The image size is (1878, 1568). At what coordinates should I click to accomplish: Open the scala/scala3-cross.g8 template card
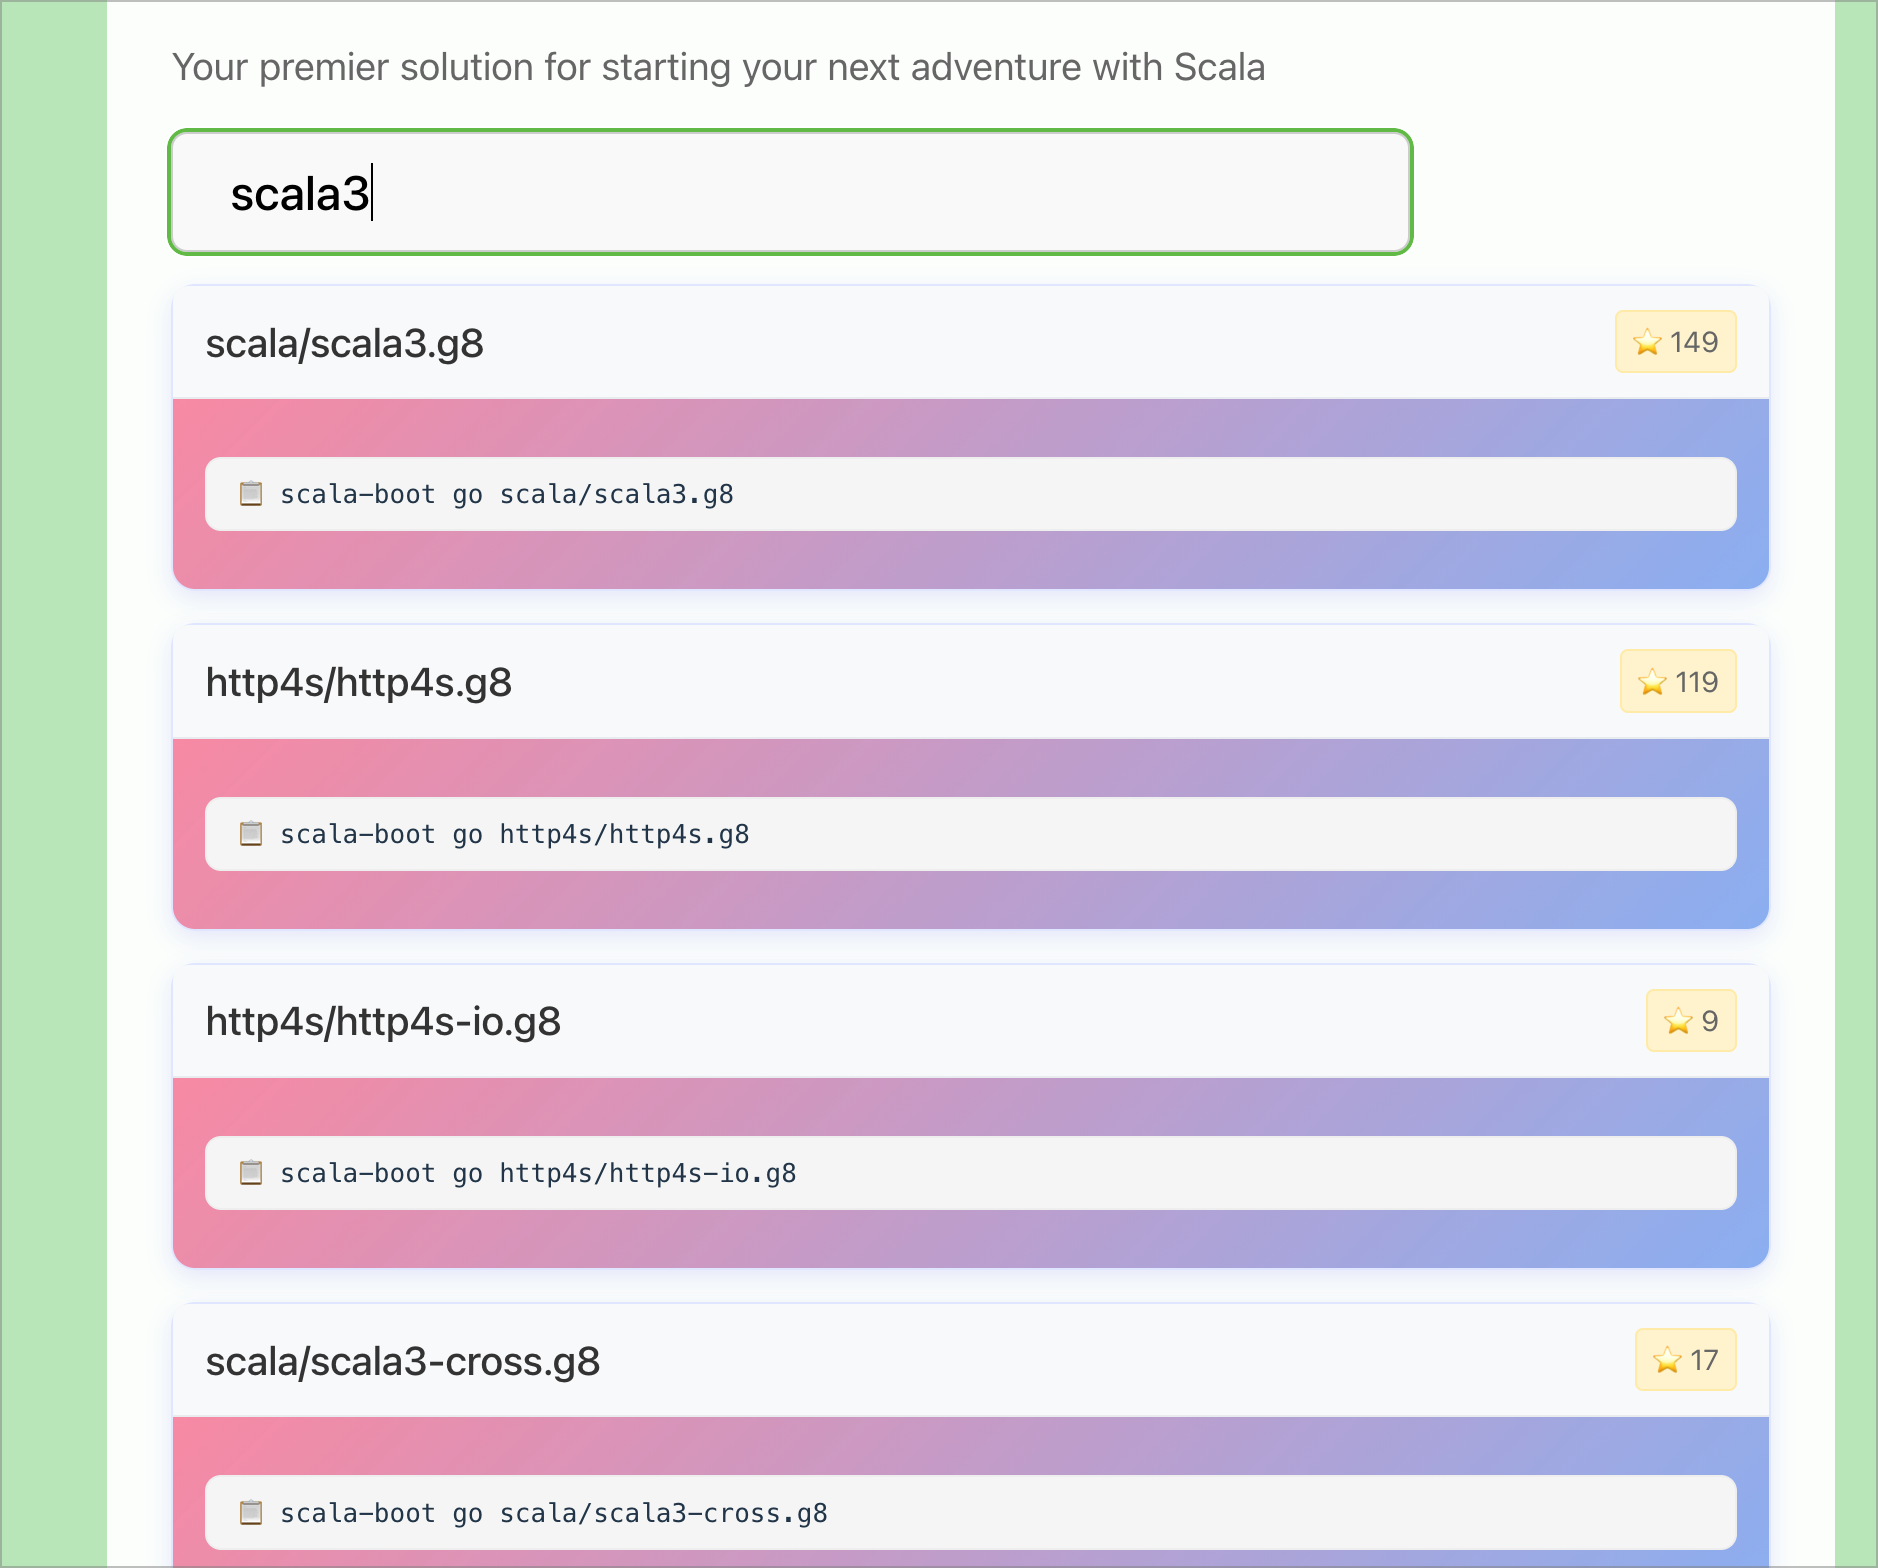(403, 1361)
